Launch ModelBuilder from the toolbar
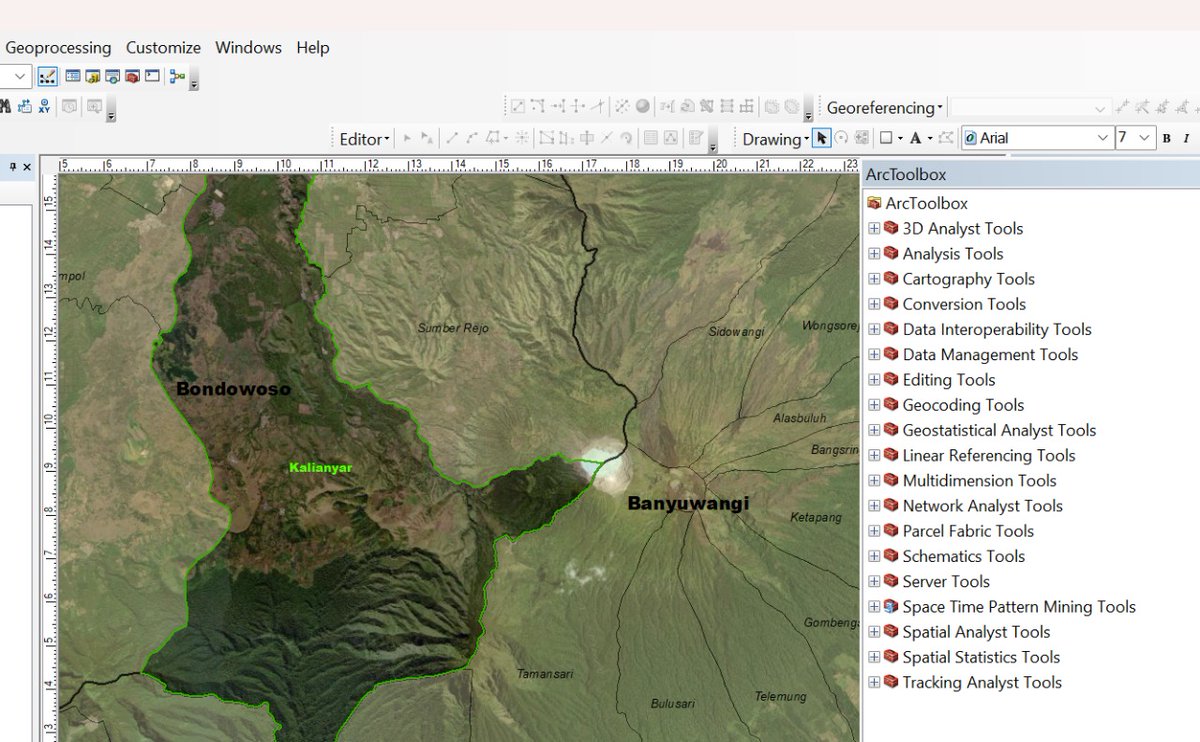Screen dimensions: 1200x742 (177, 76)
